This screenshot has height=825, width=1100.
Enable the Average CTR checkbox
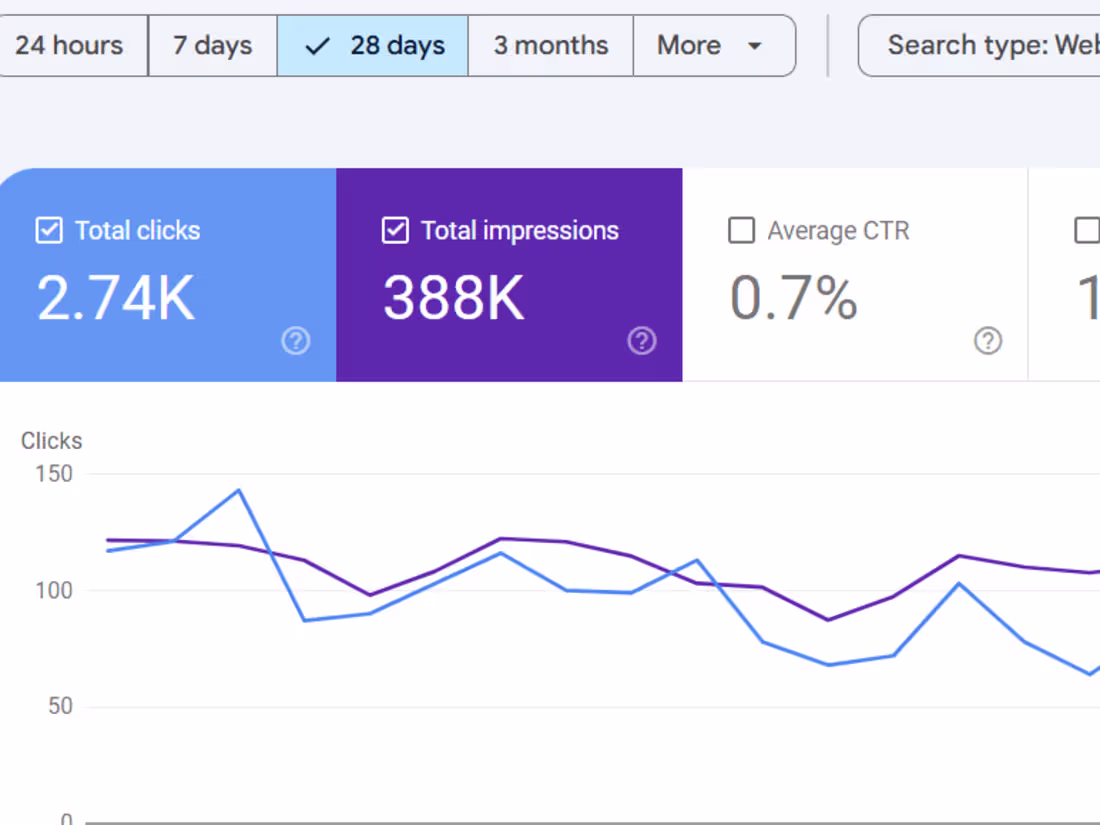coord(741,230)
